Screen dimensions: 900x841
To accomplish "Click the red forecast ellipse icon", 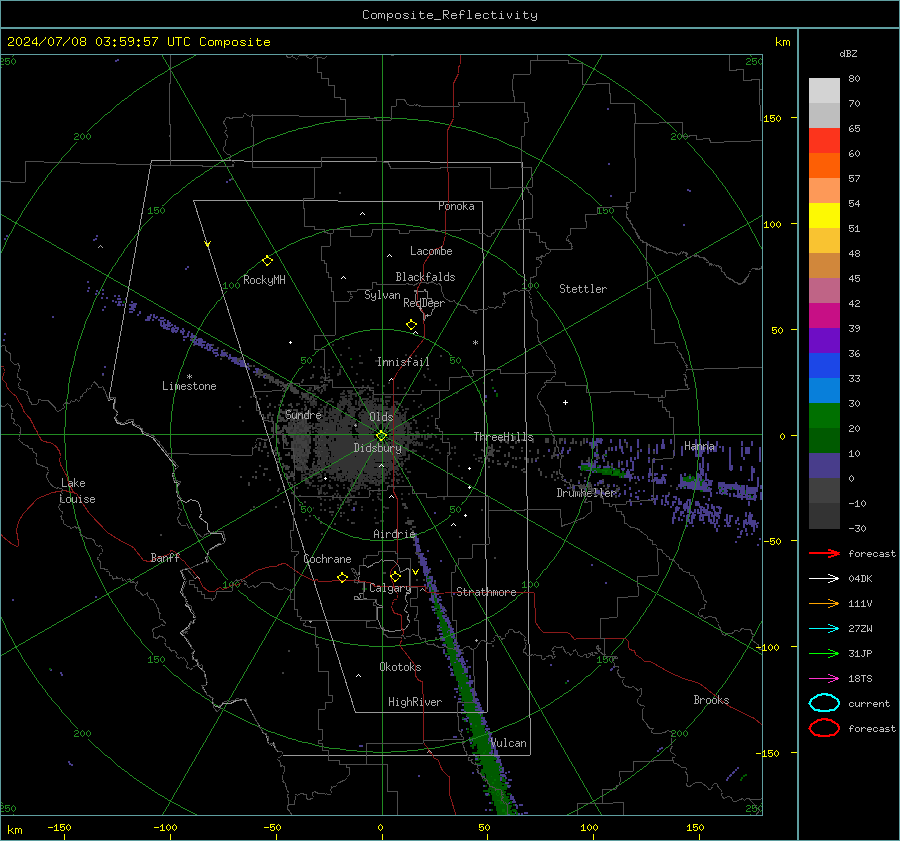I will click(x=824, y=728).
